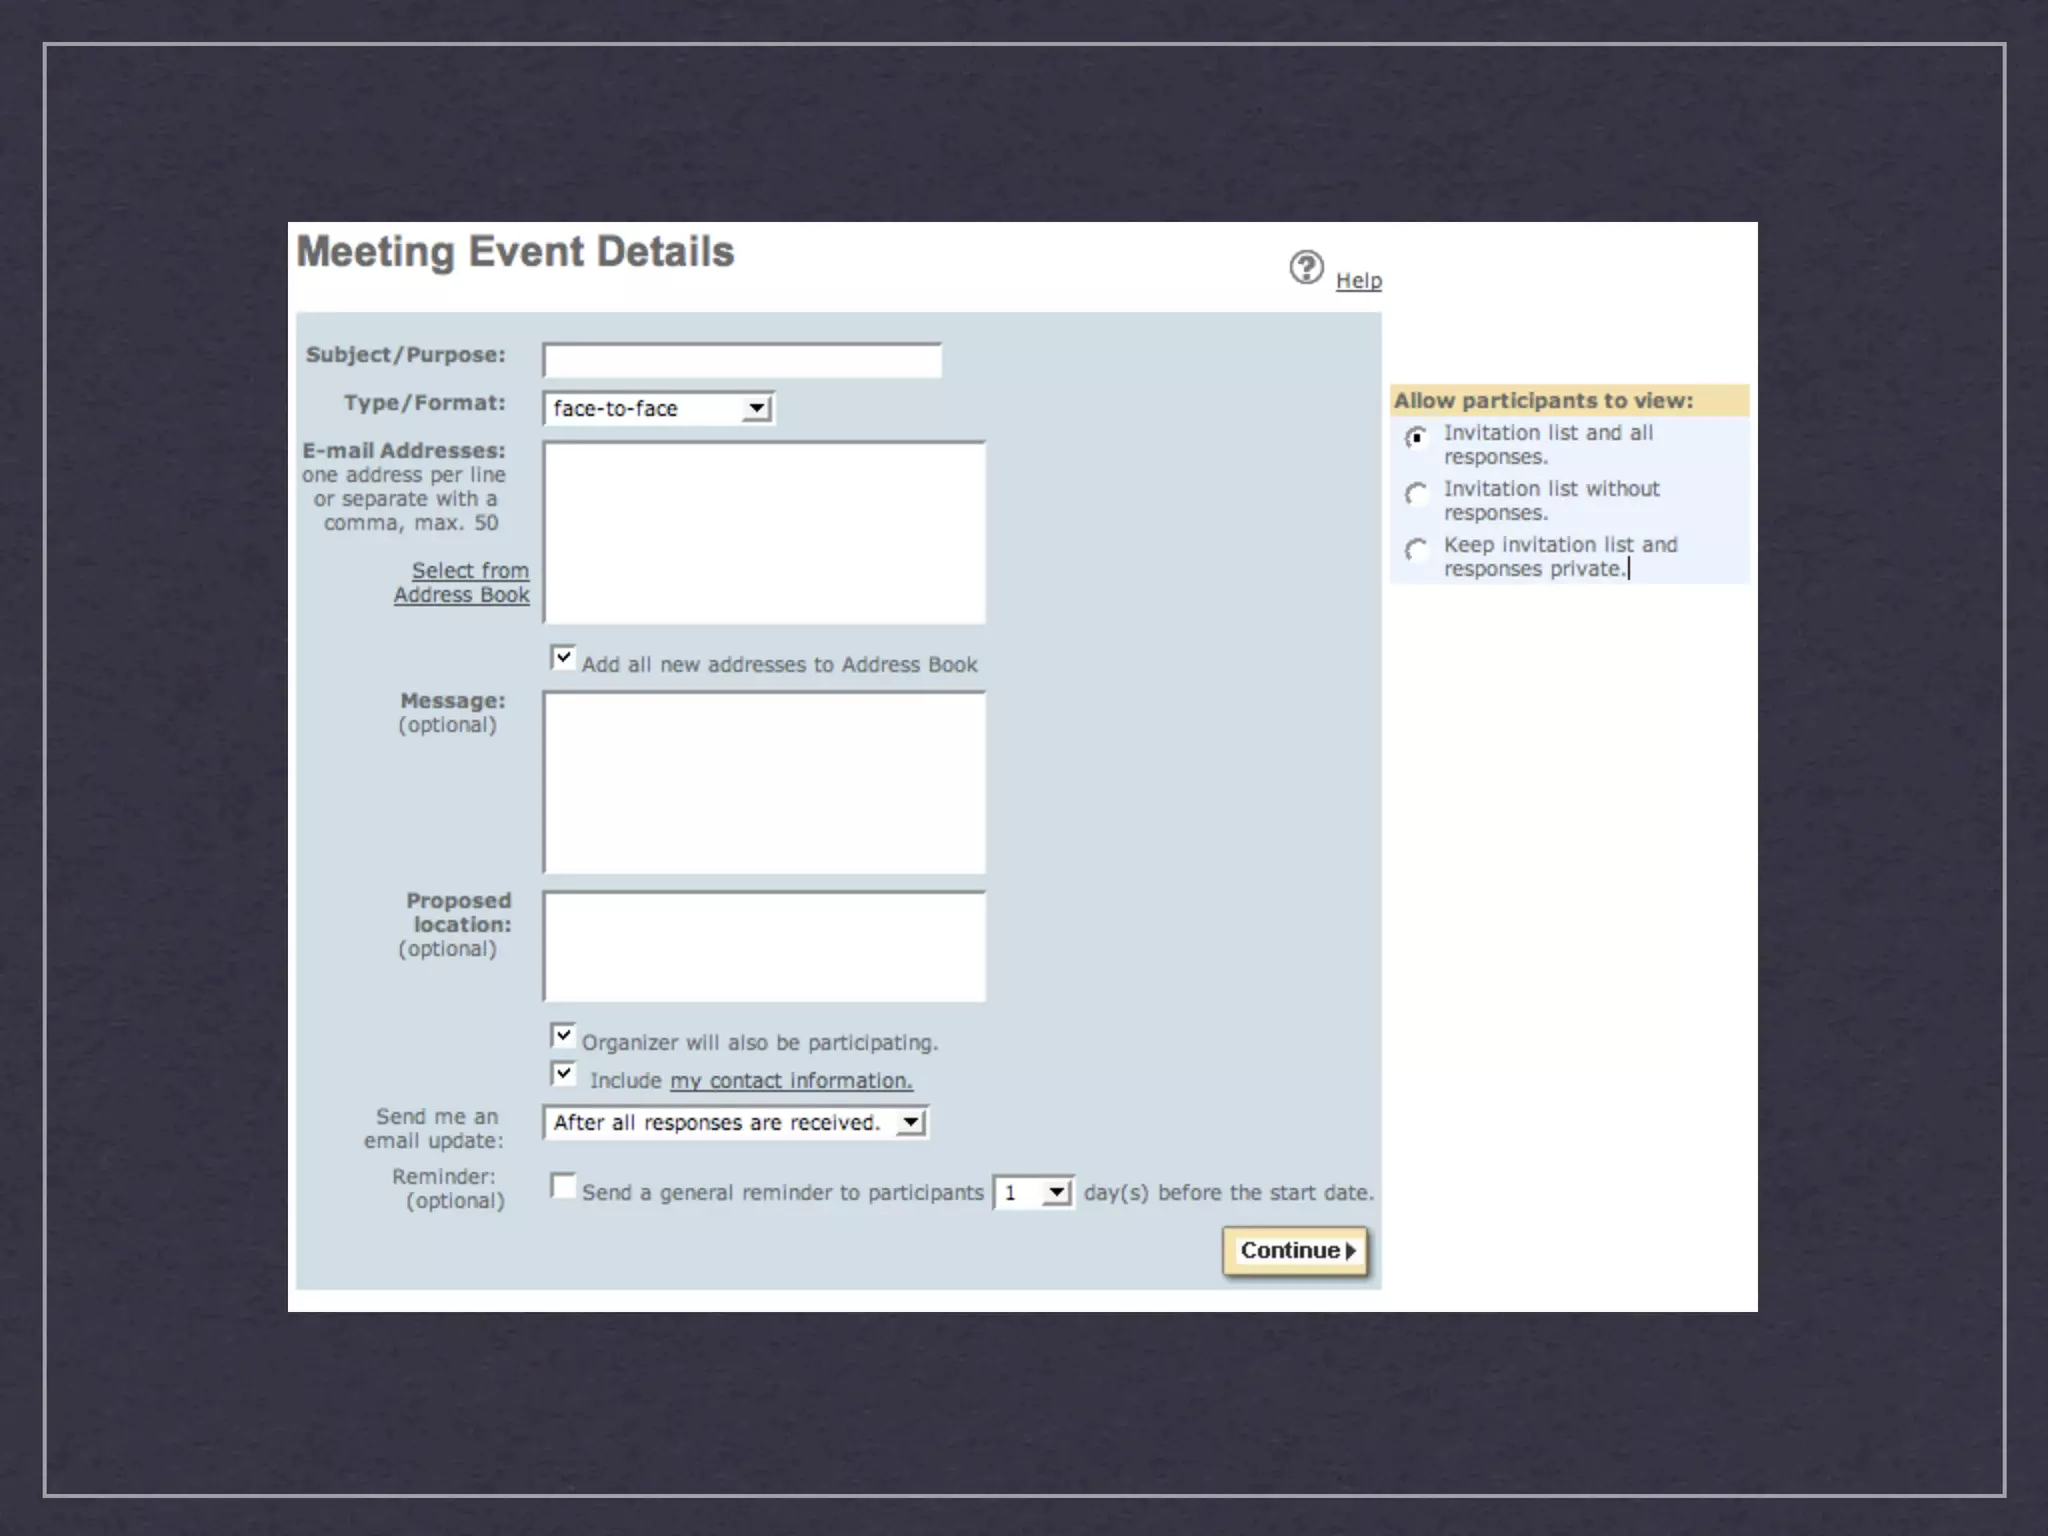Open the Type/Format face-to-face dropdown

[659, 408]
